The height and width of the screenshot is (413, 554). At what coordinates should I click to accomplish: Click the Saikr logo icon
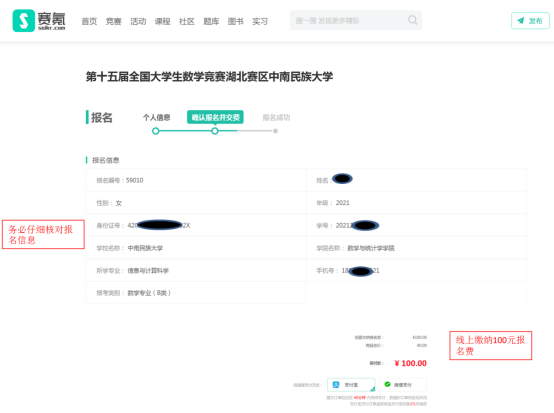tap(24, 21)
